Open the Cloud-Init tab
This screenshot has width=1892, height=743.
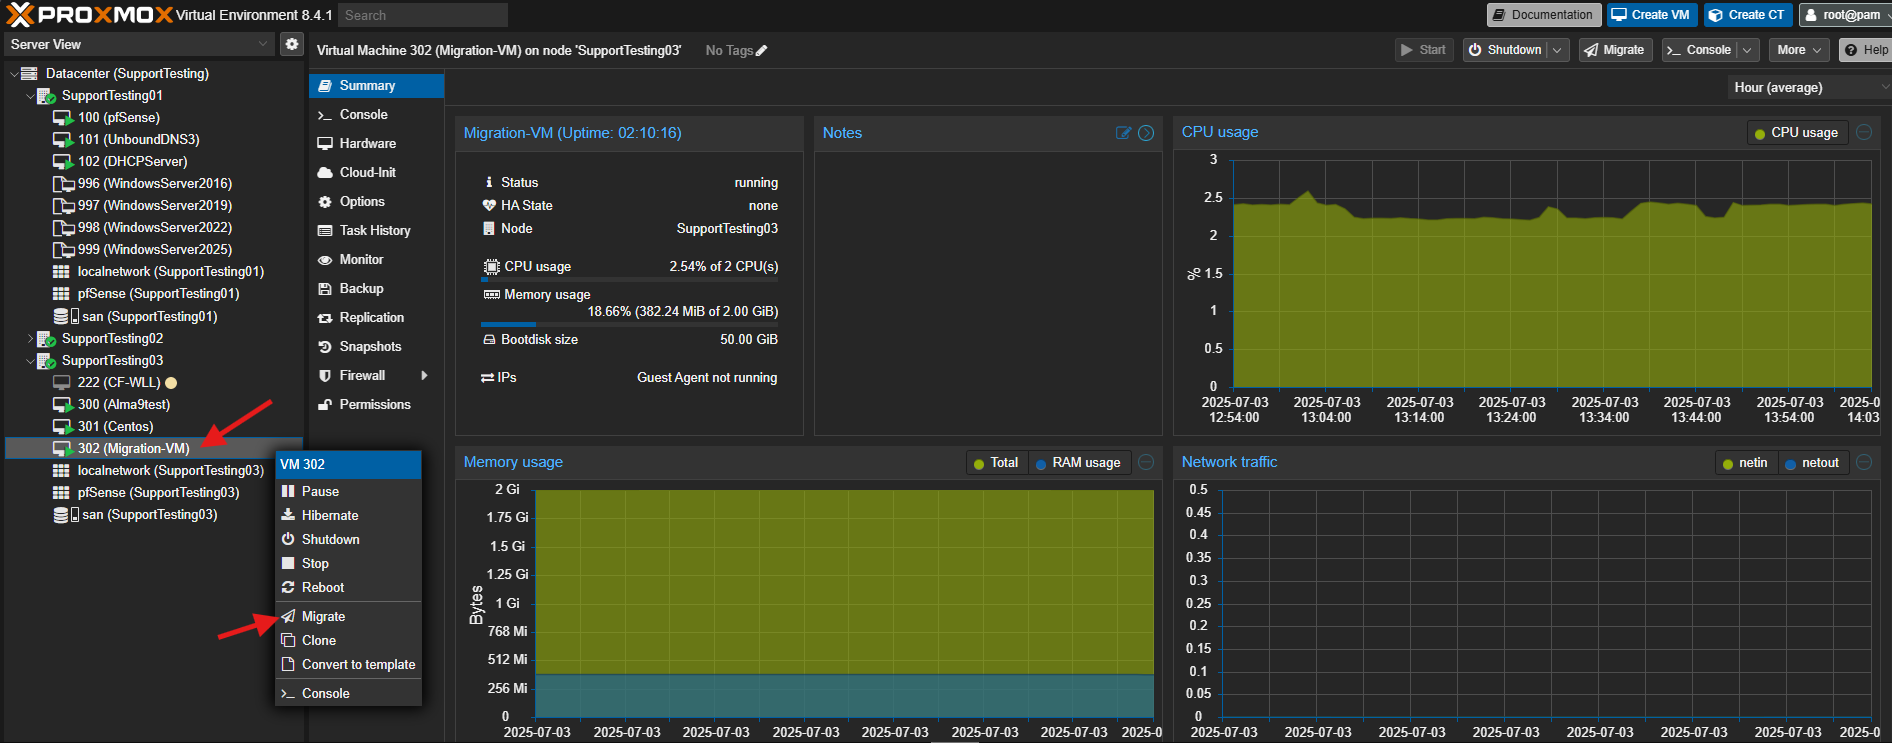(376, 173)
